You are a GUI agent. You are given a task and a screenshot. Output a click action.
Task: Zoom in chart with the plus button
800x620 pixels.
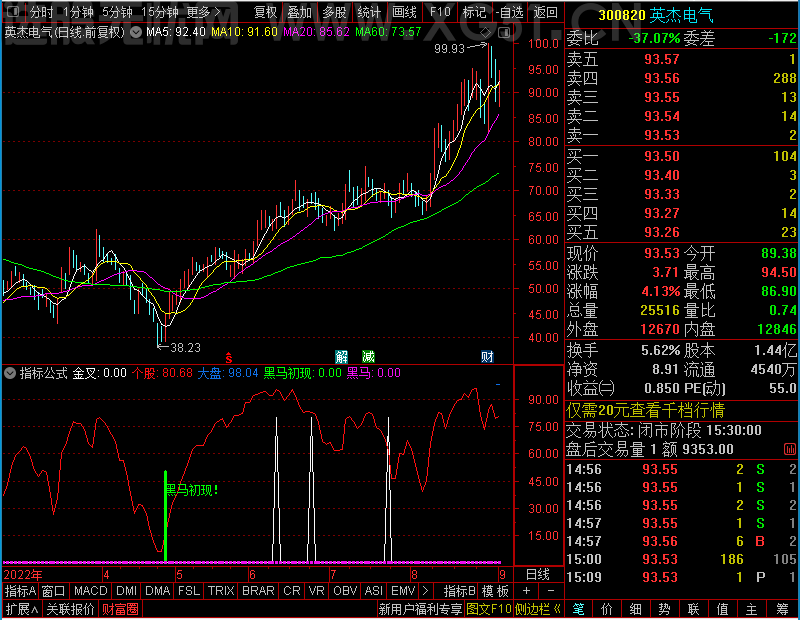click(x=526, y=591)
